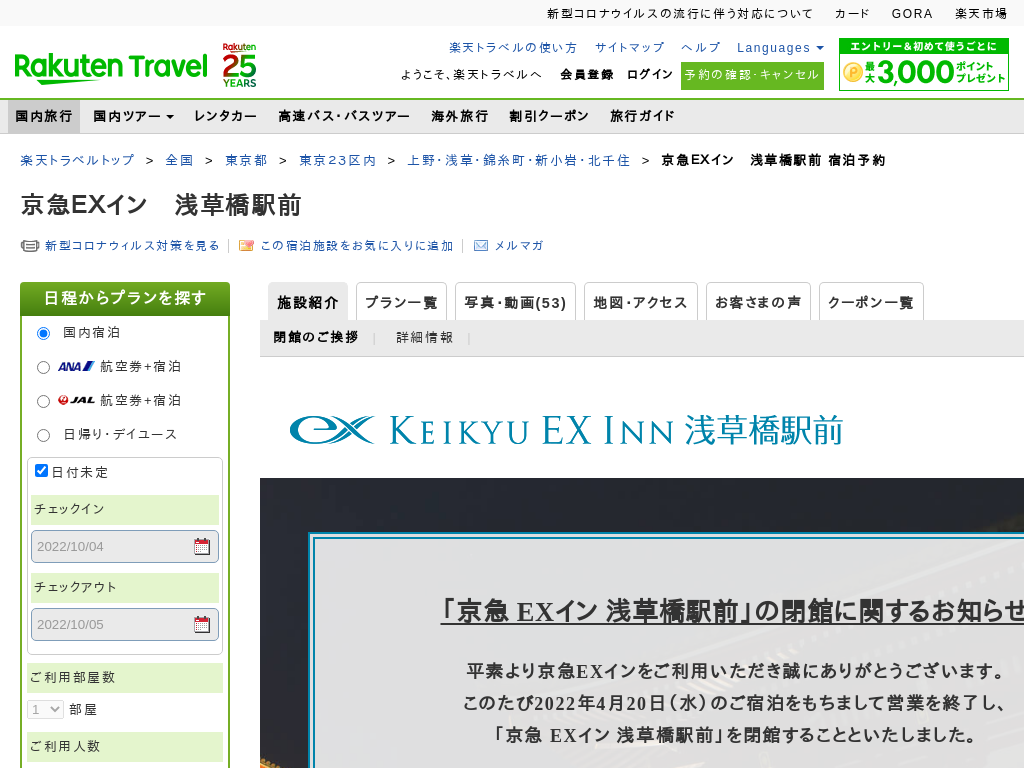This screenshot has height=768, width=1024.
Task: Switch to the クーポン一覧 tab
Action: (871, 302)
